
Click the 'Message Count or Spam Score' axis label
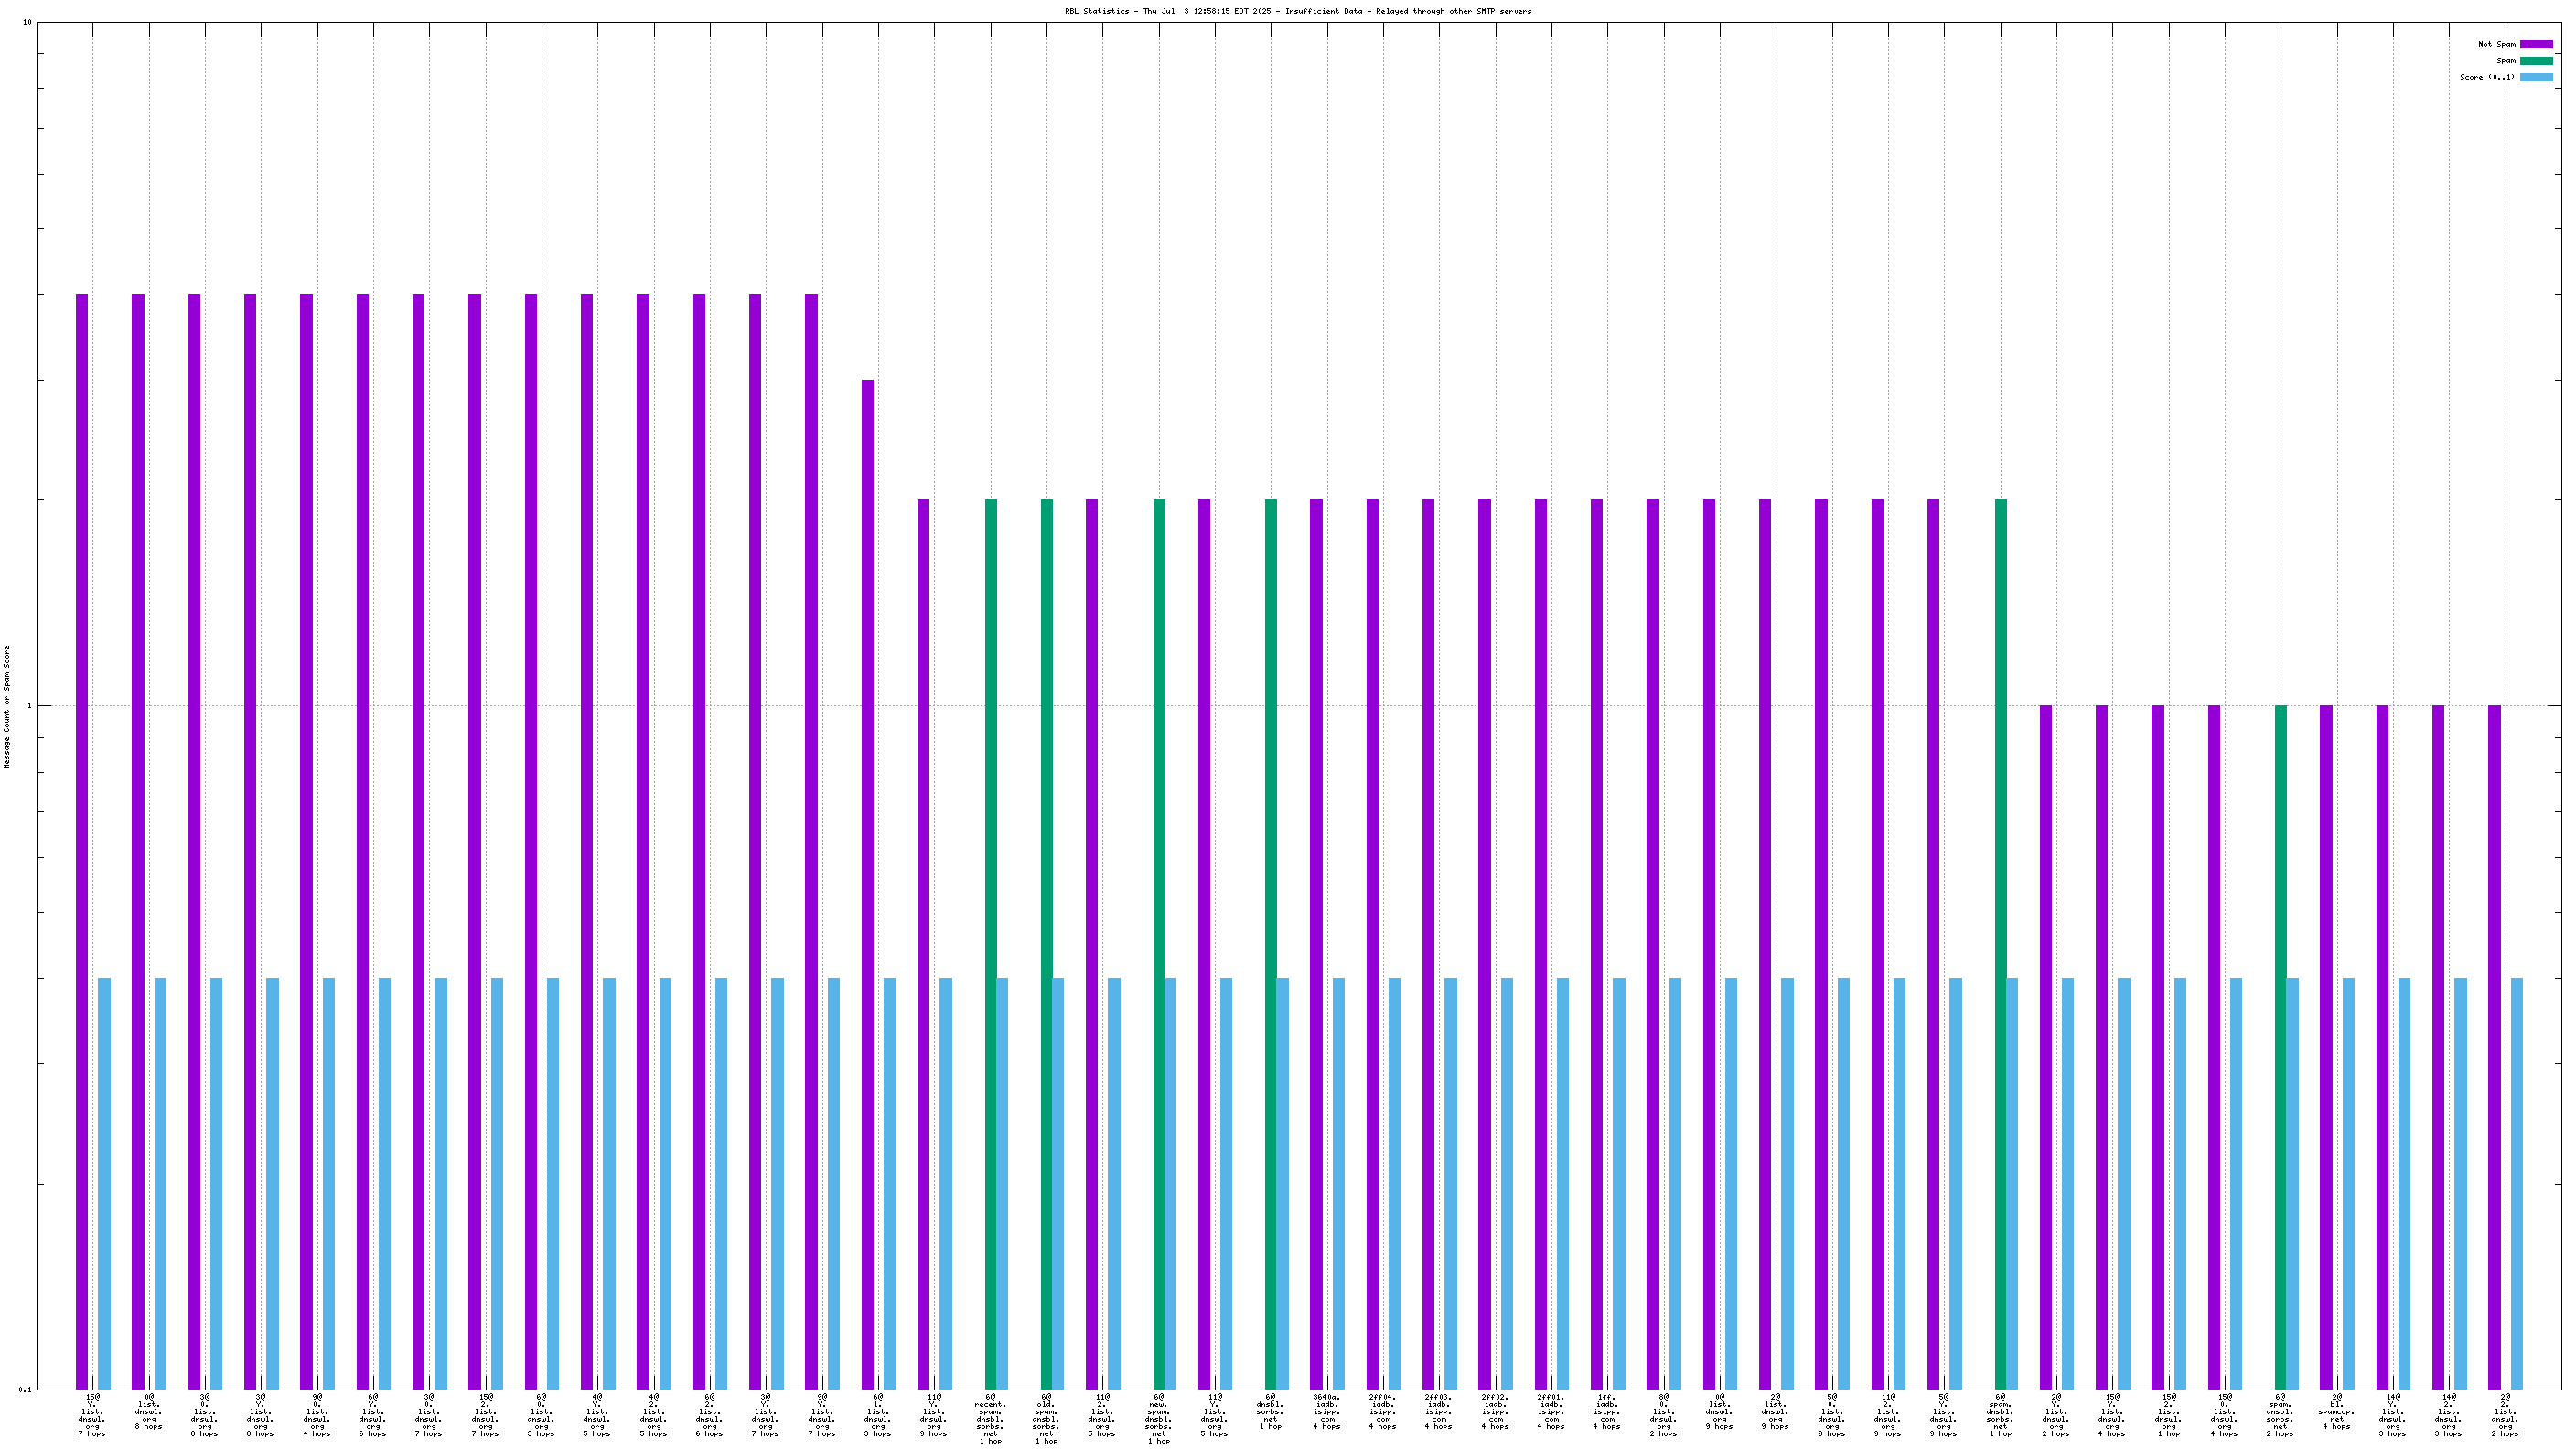(x=7, y=706)
